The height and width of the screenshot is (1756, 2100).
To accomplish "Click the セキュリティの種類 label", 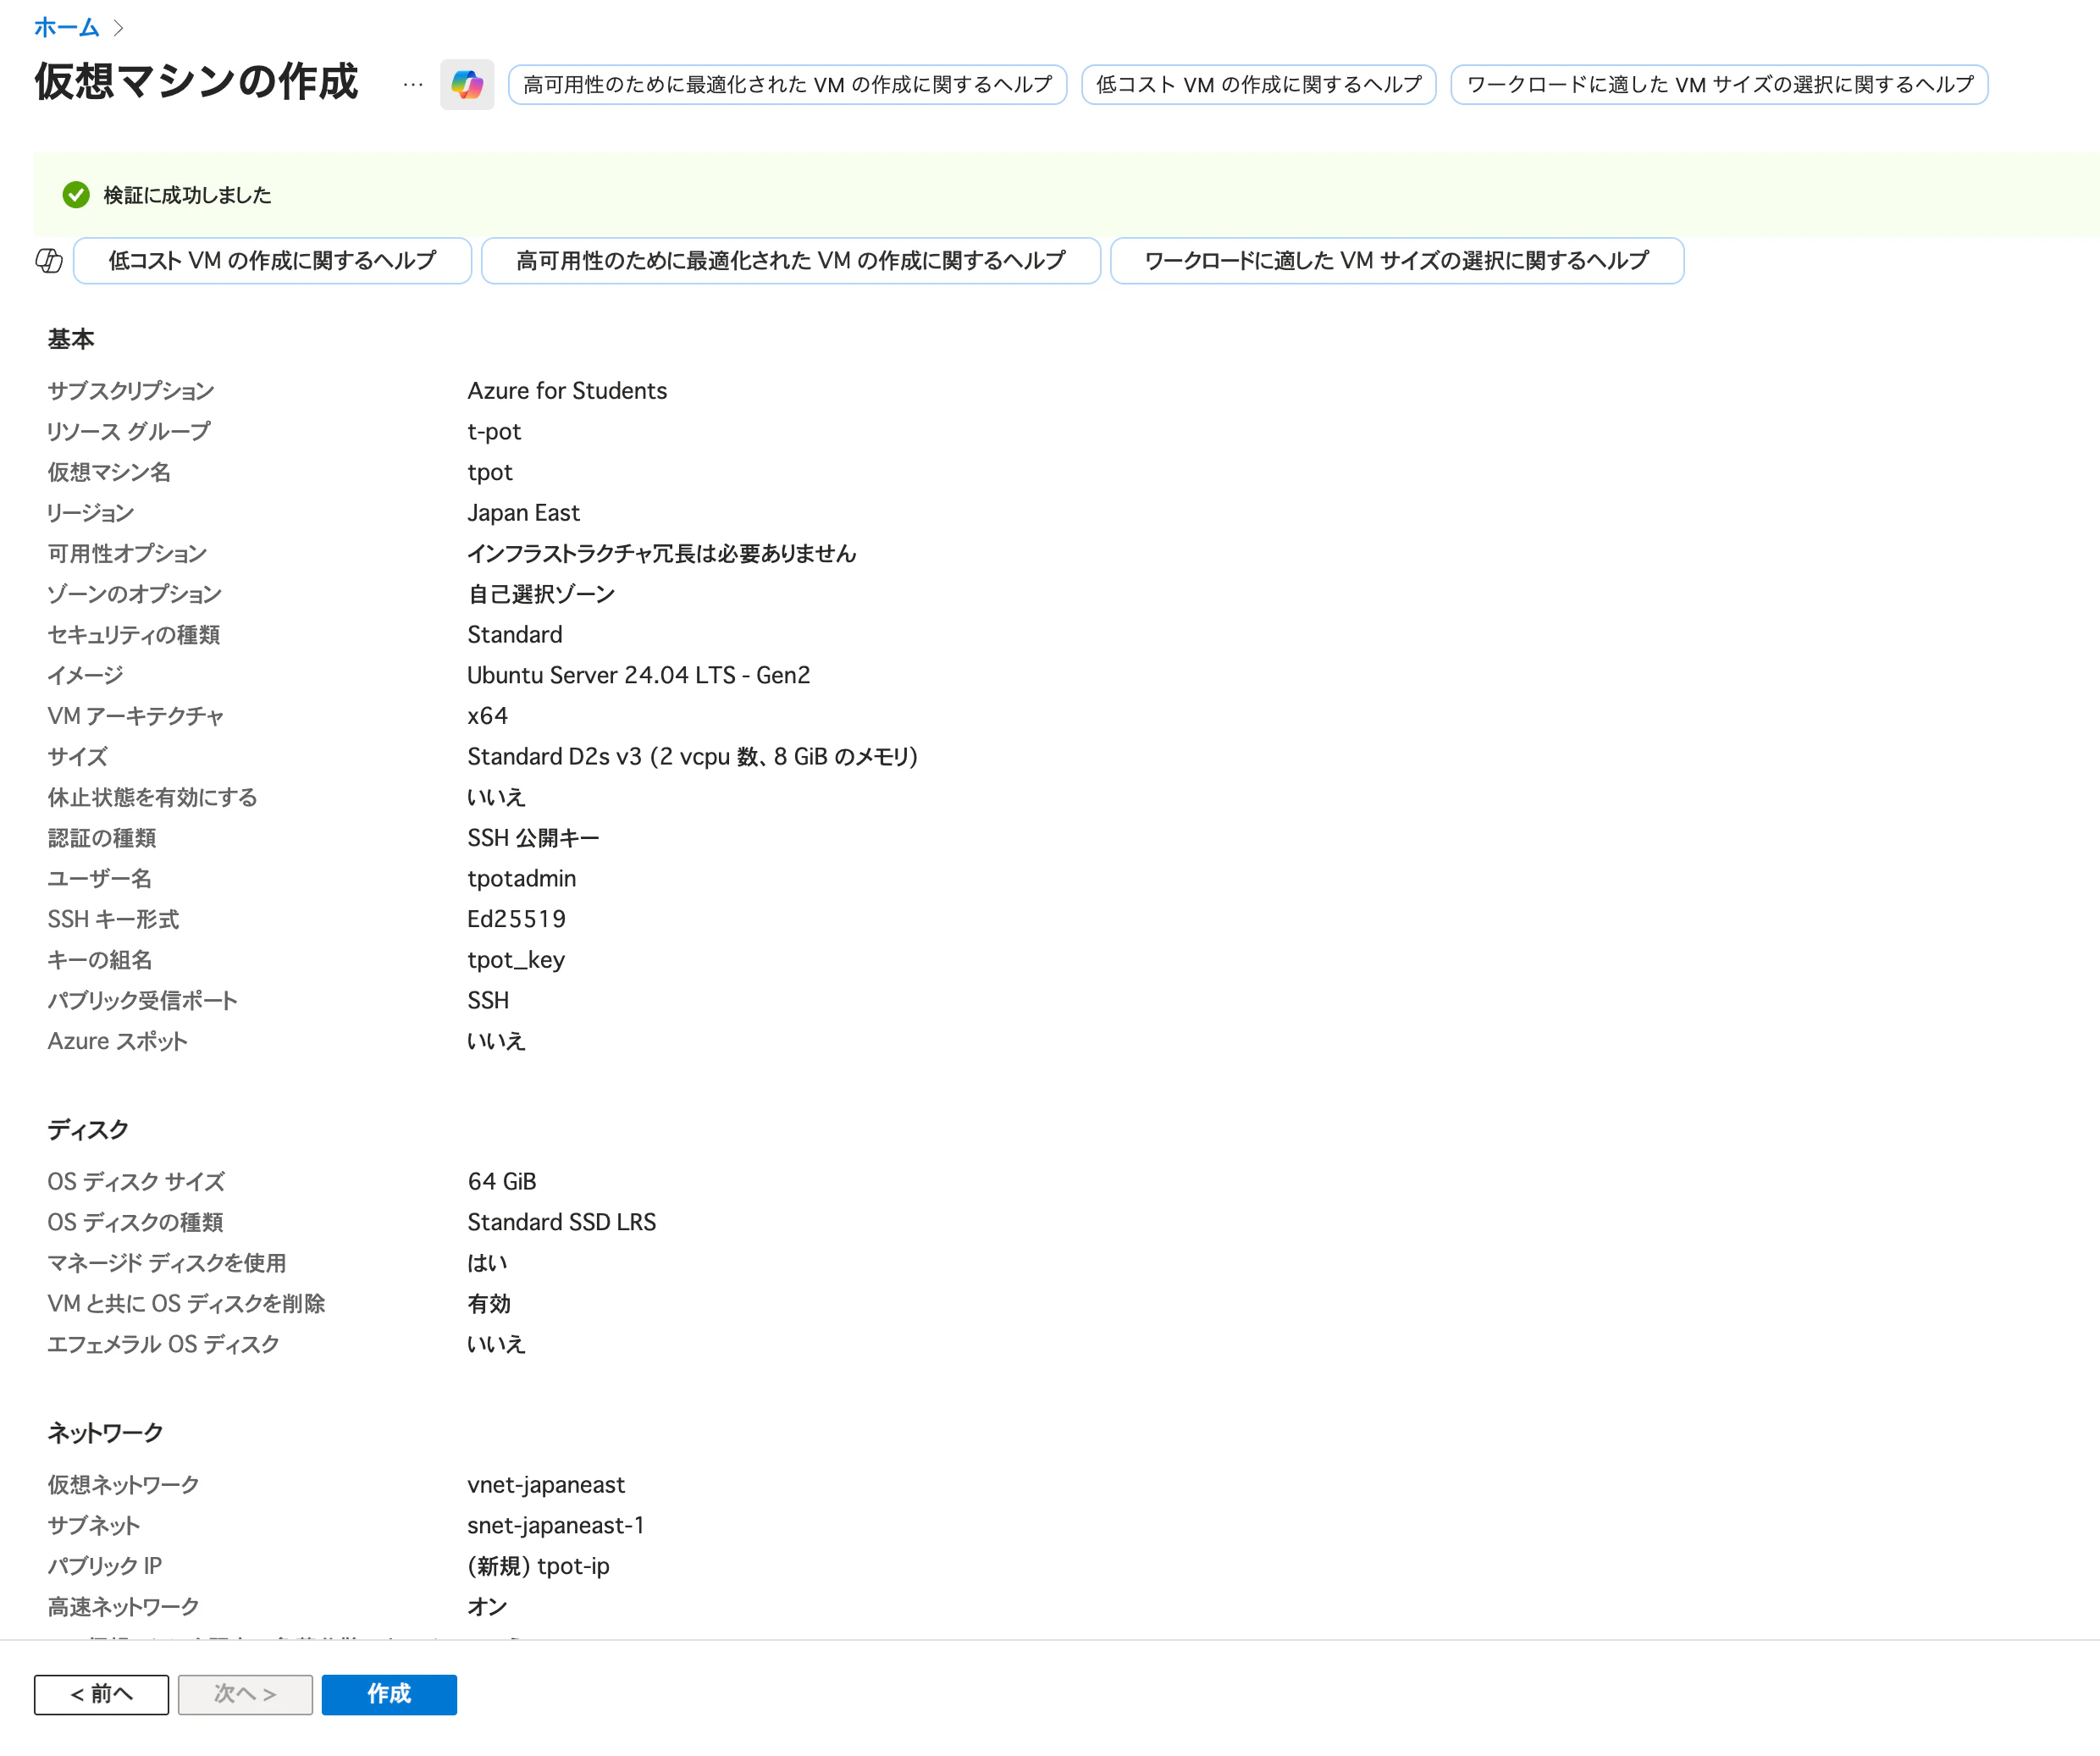I will [134, 635].
